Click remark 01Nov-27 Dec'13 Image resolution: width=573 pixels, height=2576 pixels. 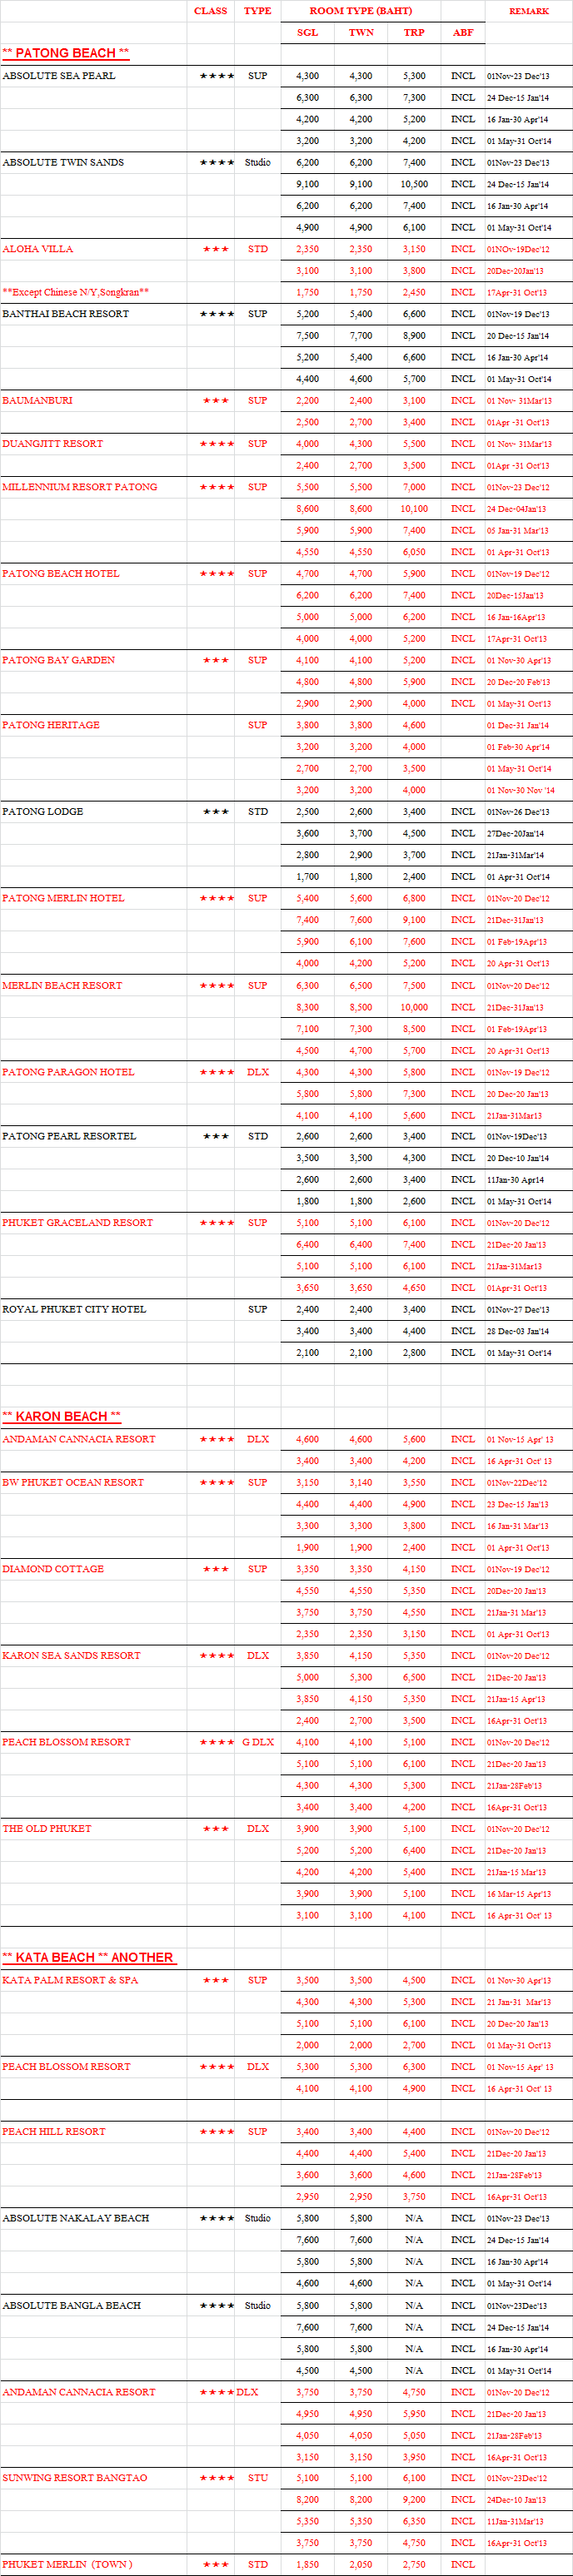coord(517,1309)
